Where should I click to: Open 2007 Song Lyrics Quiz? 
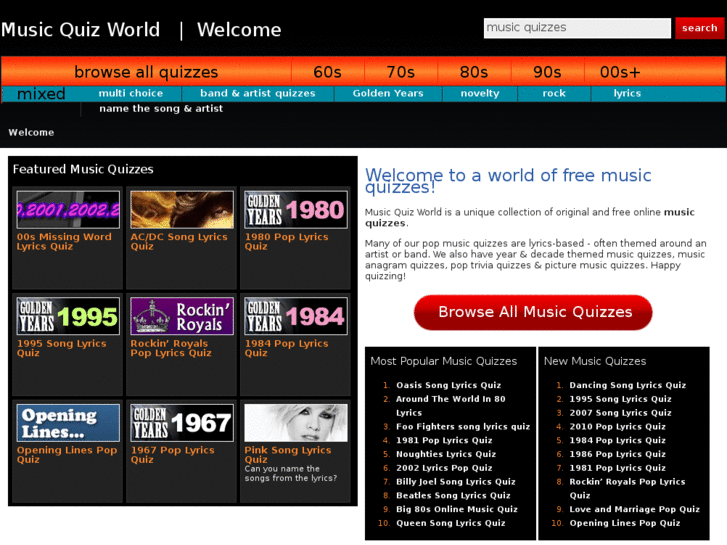tap(620, 413)
